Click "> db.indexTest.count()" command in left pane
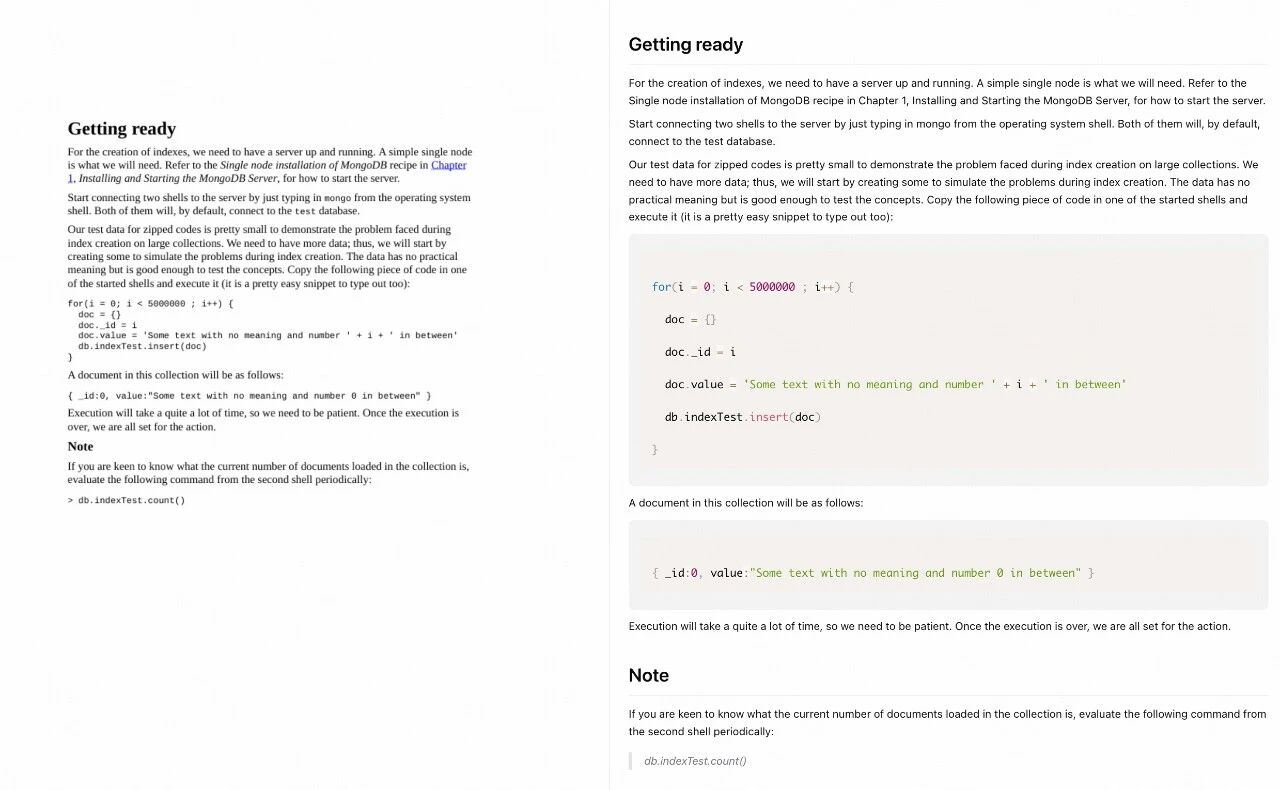The image size is (1280, 790). coord(126,500)
